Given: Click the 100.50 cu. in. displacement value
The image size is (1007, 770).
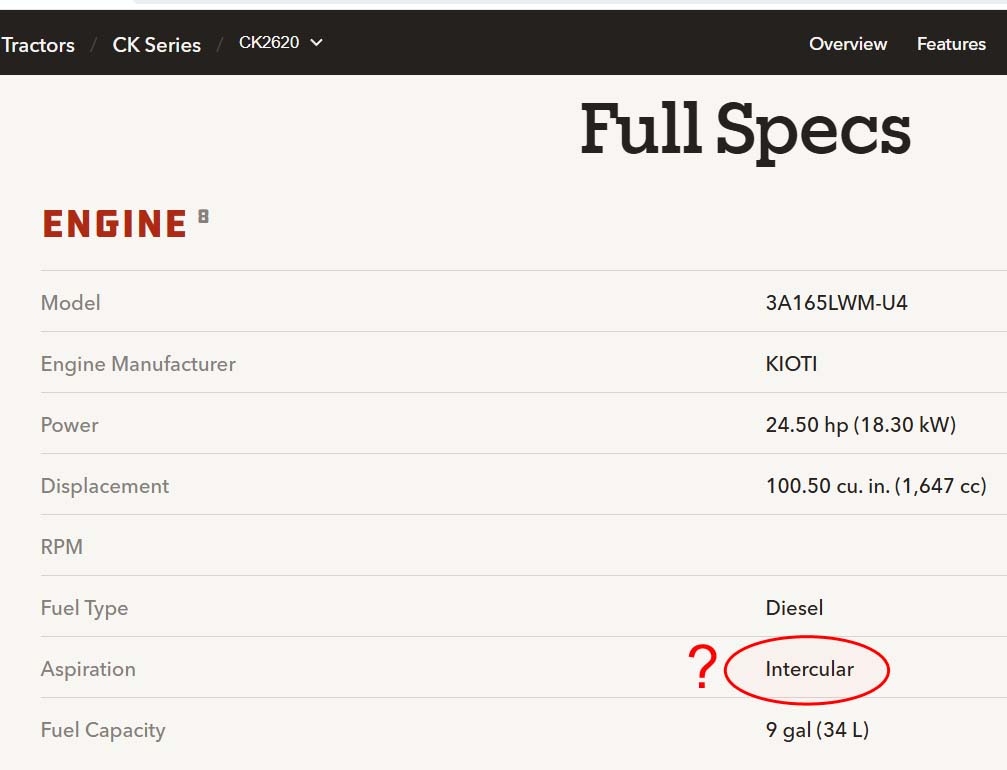Looking at the screenshot, I should click(875, 486).
